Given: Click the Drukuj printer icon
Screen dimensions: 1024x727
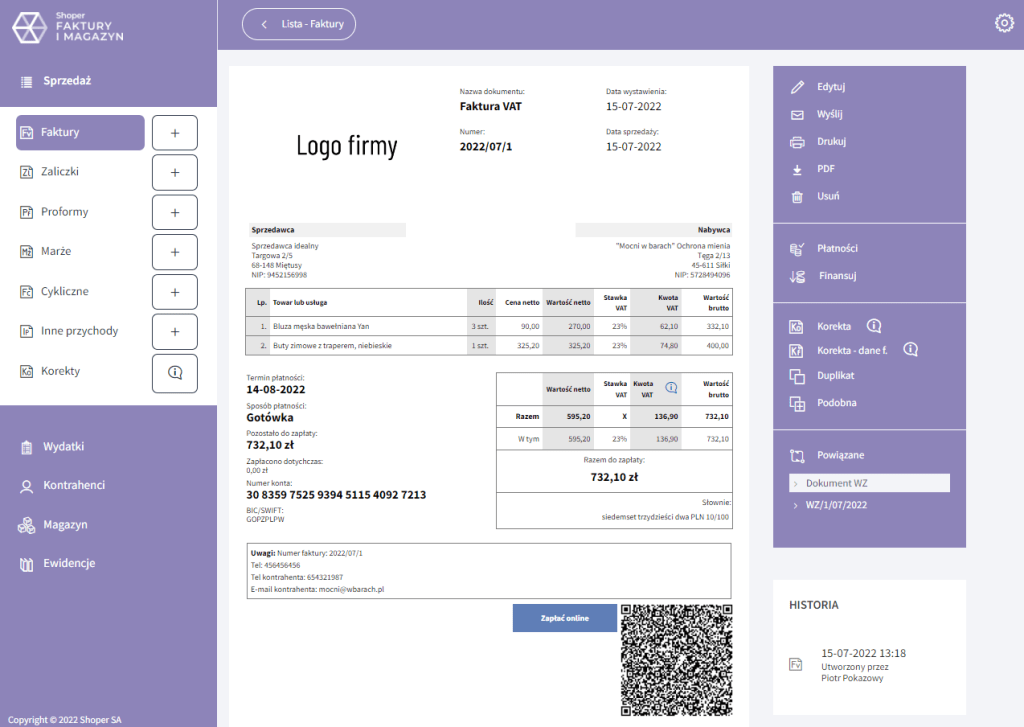Looking at the screenshot, I should pos(797,142).
